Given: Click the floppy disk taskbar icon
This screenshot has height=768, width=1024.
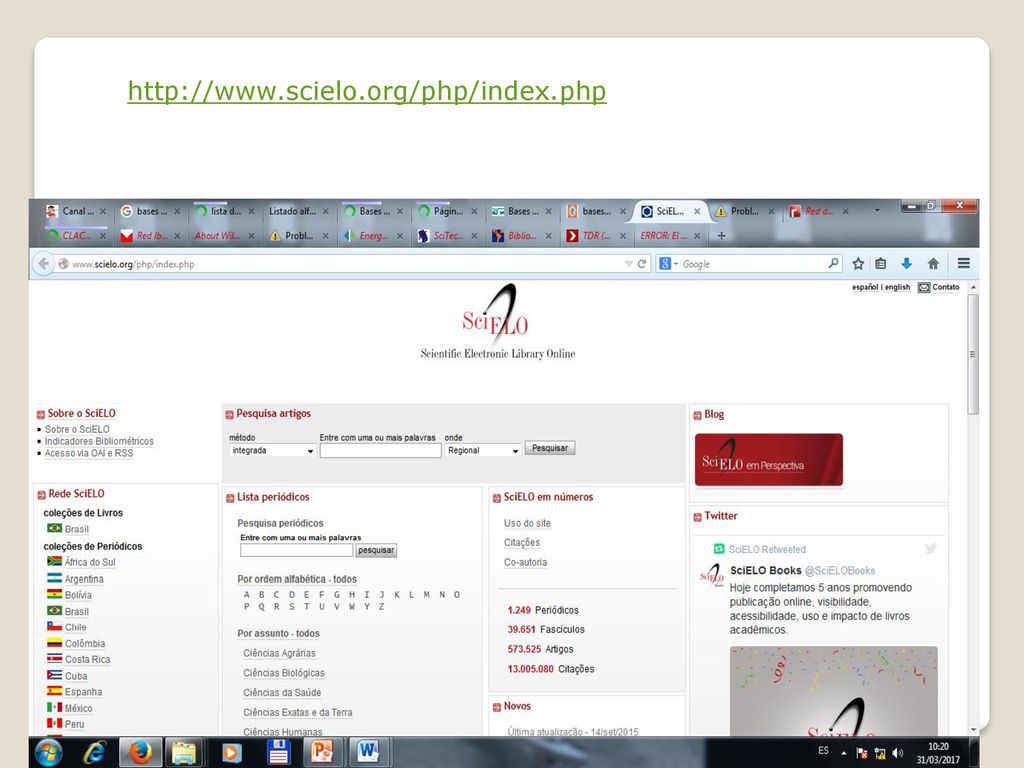Looking at the screenshot, I should 278,753.
